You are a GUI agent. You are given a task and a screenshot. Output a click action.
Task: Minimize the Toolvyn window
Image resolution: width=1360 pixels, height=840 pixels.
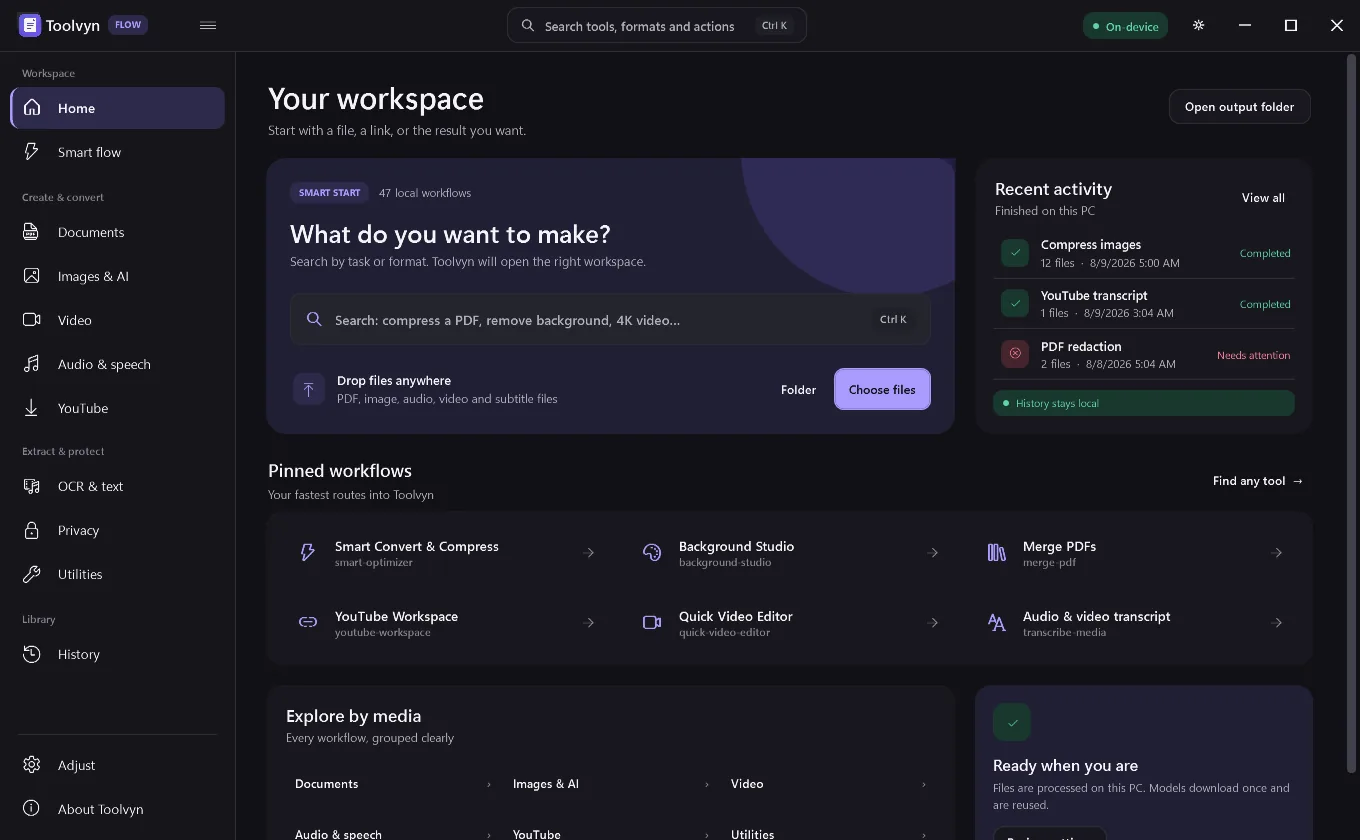[1245, 26]
